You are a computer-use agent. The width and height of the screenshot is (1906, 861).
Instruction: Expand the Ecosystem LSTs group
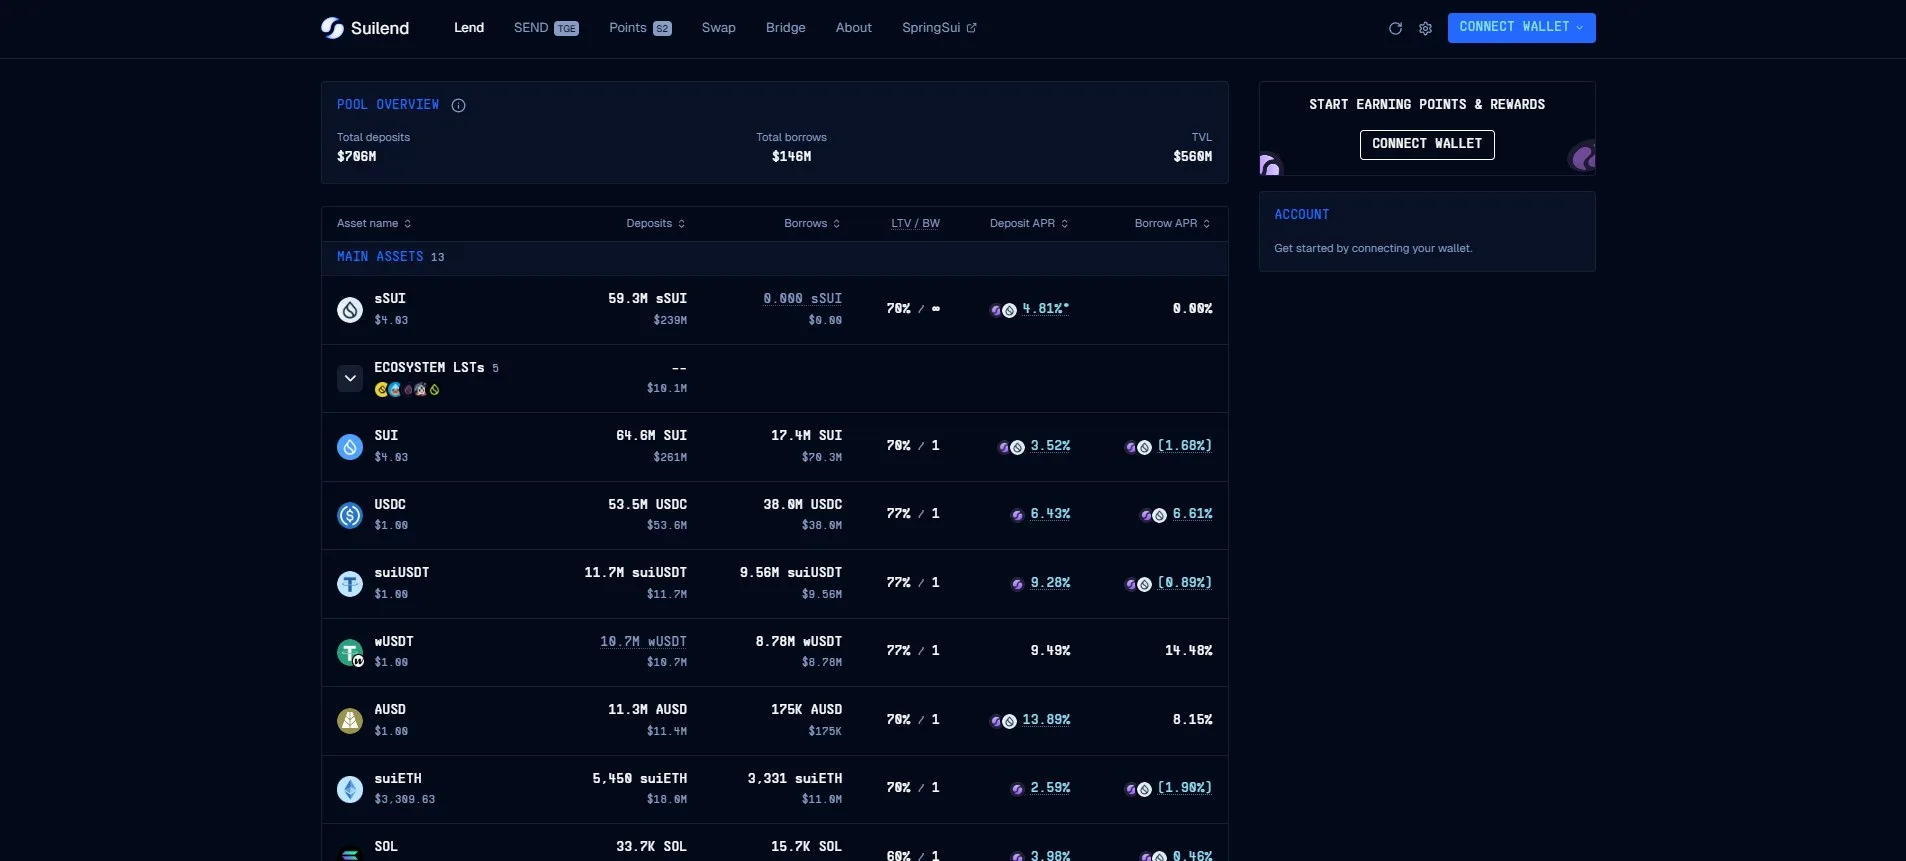point(350,378)
